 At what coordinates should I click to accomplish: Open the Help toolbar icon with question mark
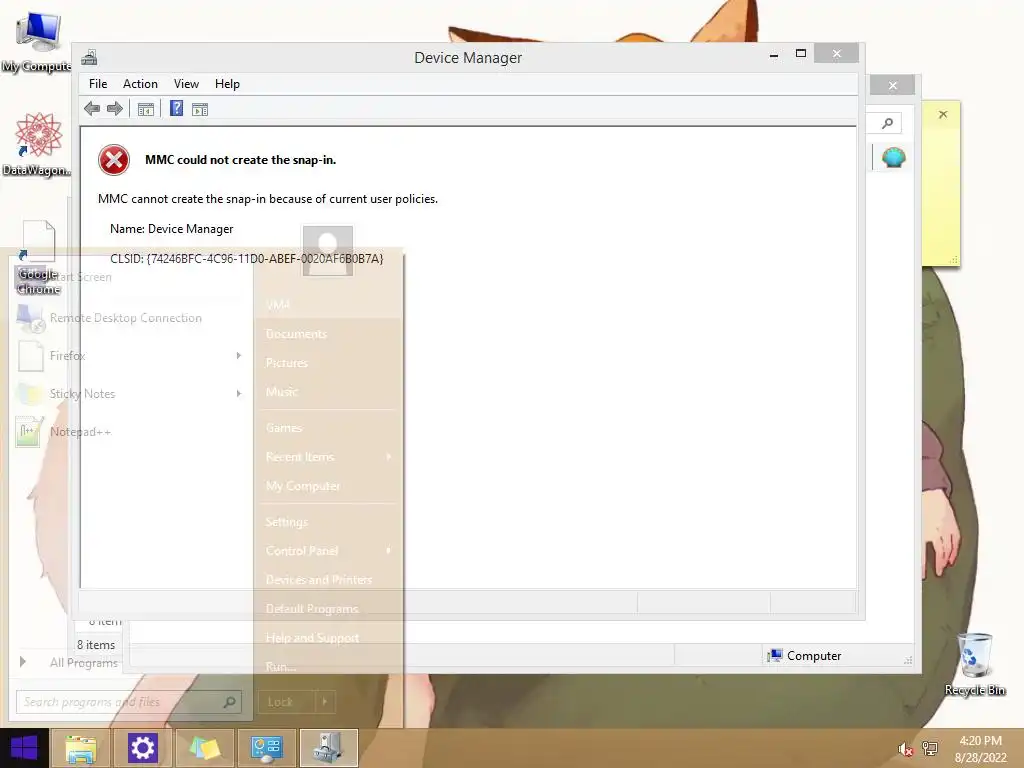(x=176, y=108)
